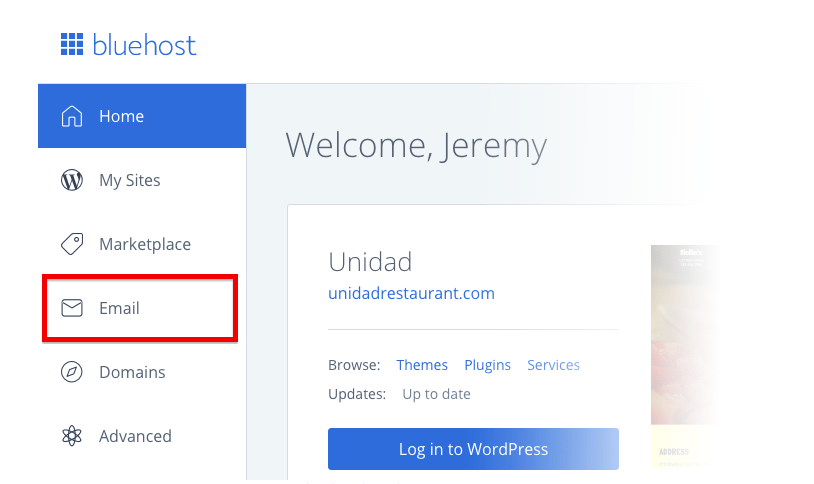Click the bluehost grid logo icon
Screen dimensions: 814x484
click(71, 44)
